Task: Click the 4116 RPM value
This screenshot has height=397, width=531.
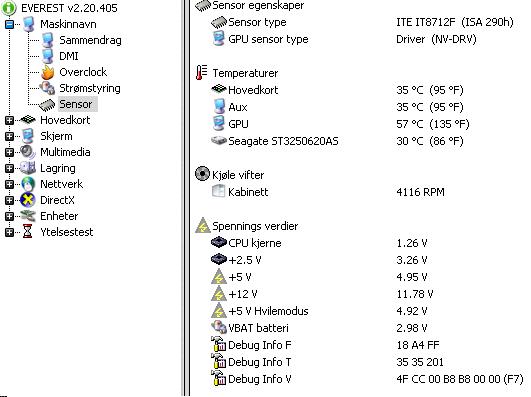Action: (420, 192)
